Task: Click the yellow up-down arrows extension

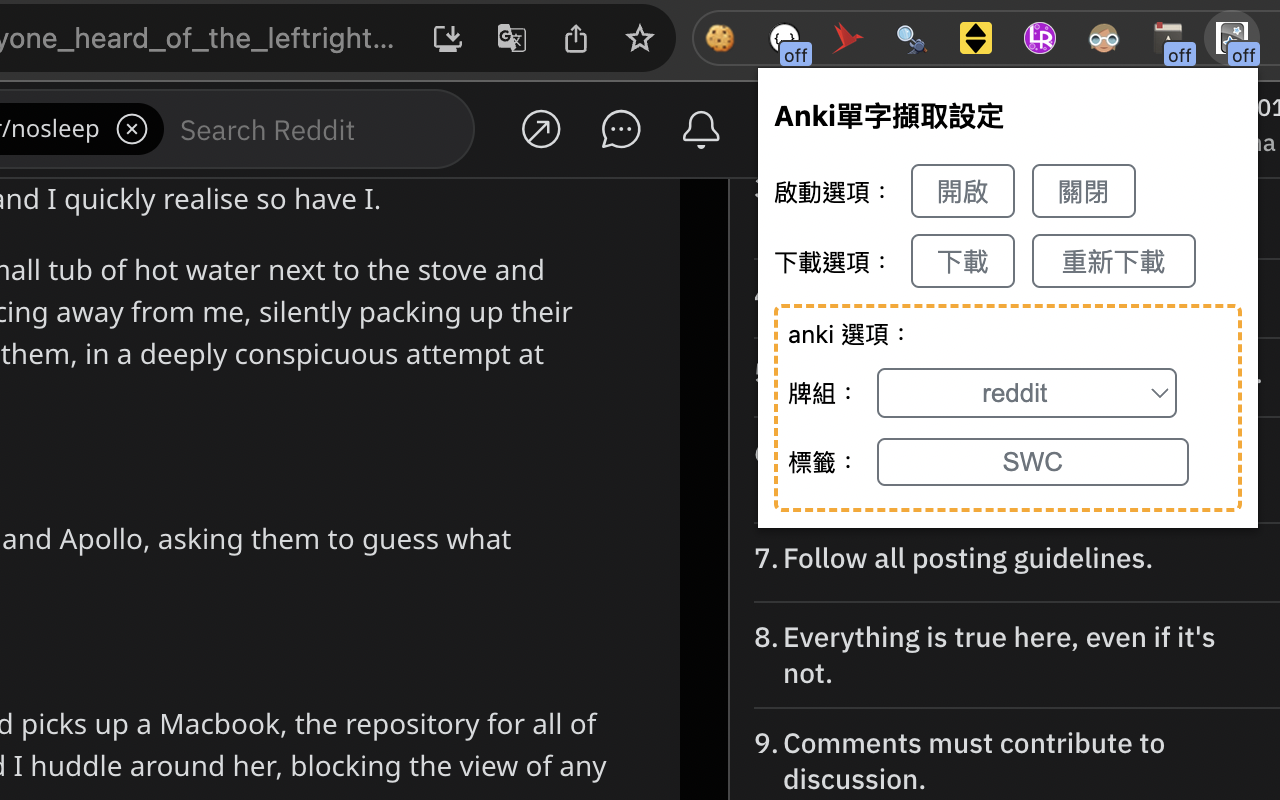Action: coord(976,39)
